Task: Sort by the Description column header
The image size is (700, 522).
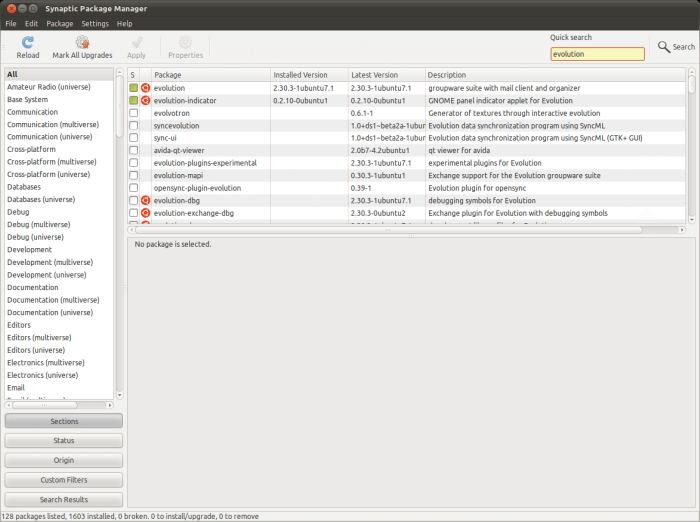Action: [555, 75]
